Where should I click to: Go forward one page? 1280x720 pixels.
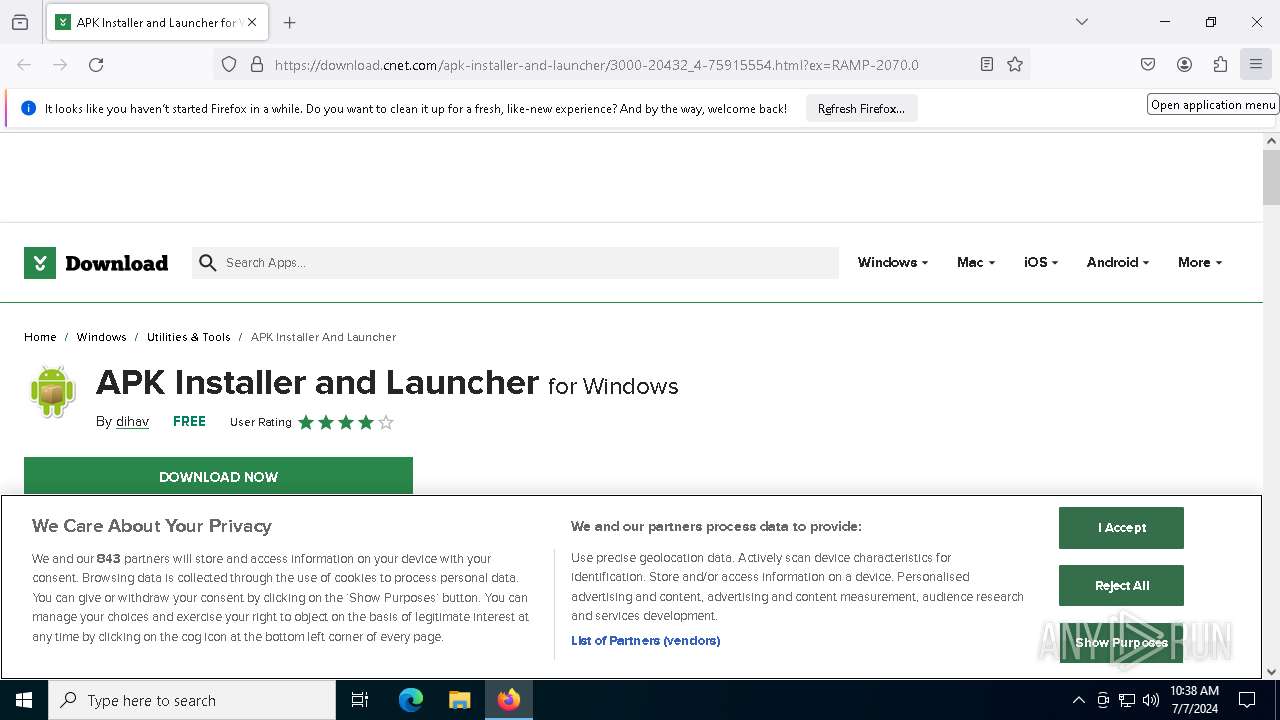60,65
